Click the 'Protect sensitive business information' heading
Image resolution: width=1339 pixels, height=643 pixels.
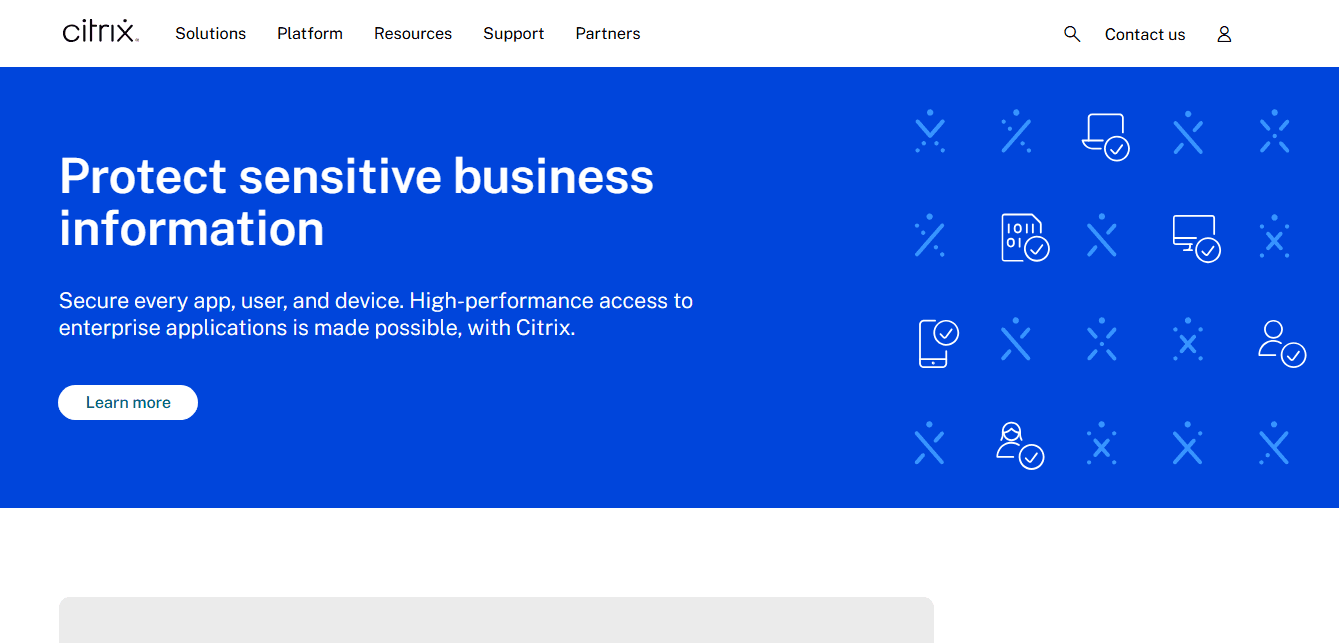(356, 202)
